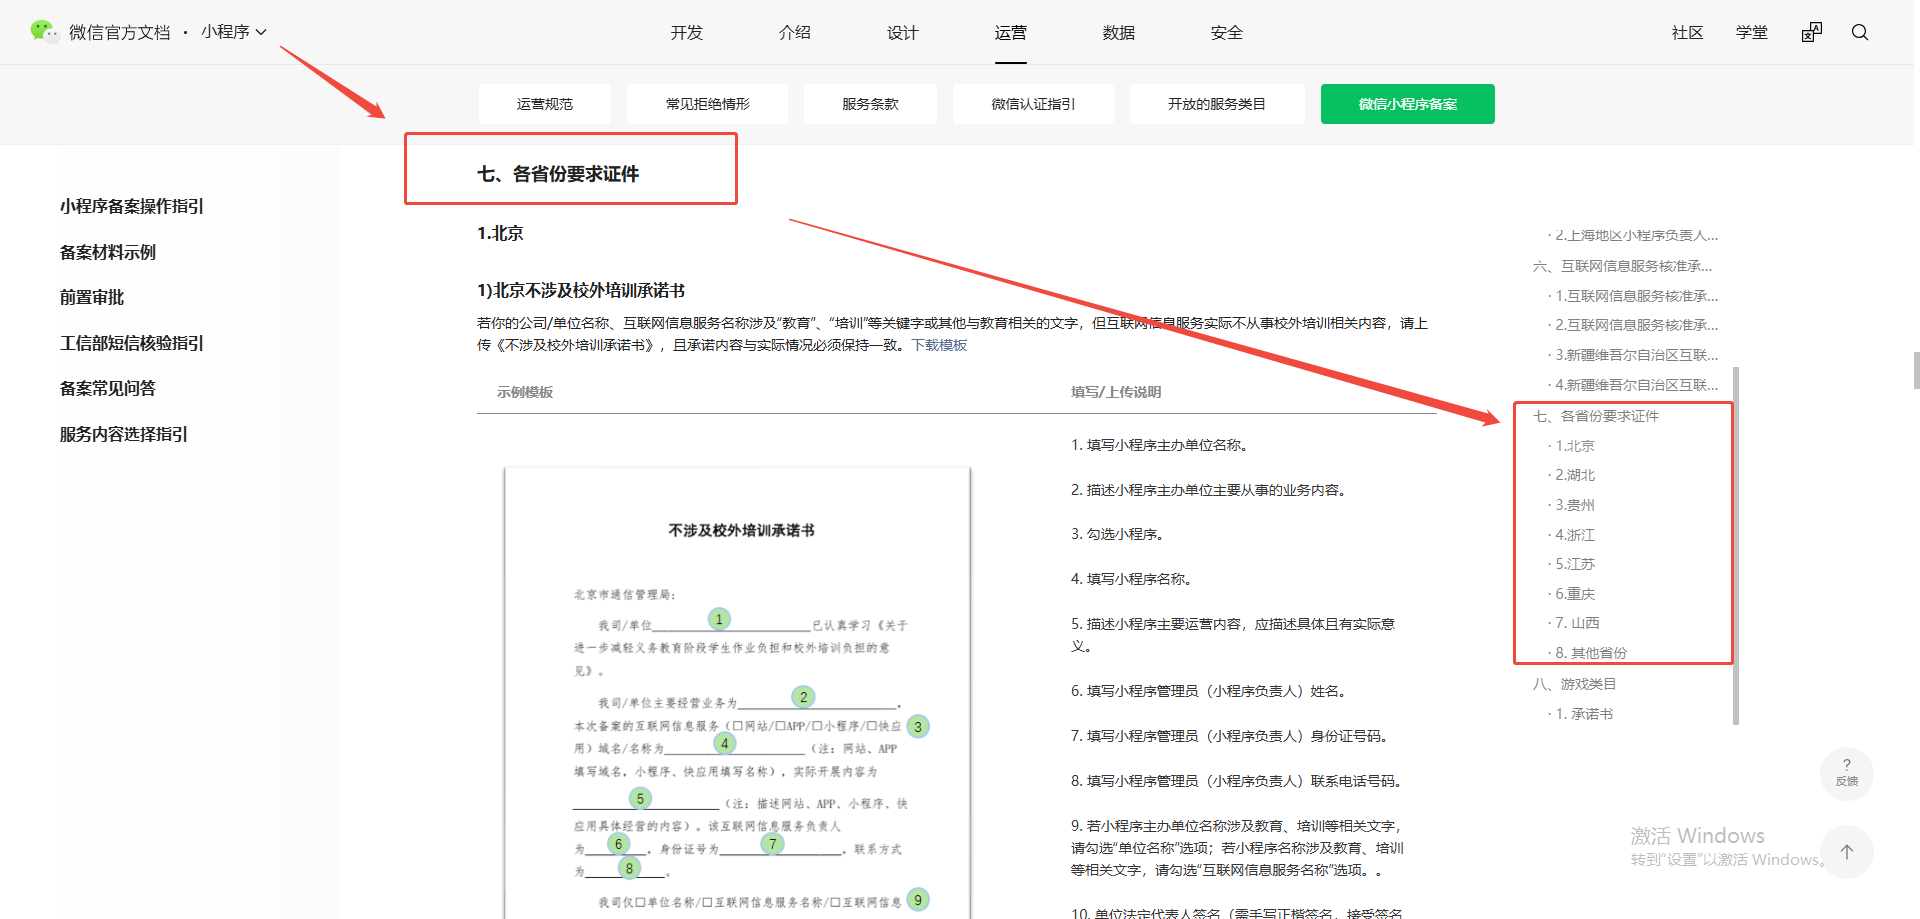Switch to the 数据 navigation tab
Viewport: 1920px width, 919px height.
pyautogui.click(x=1118, y=32)
